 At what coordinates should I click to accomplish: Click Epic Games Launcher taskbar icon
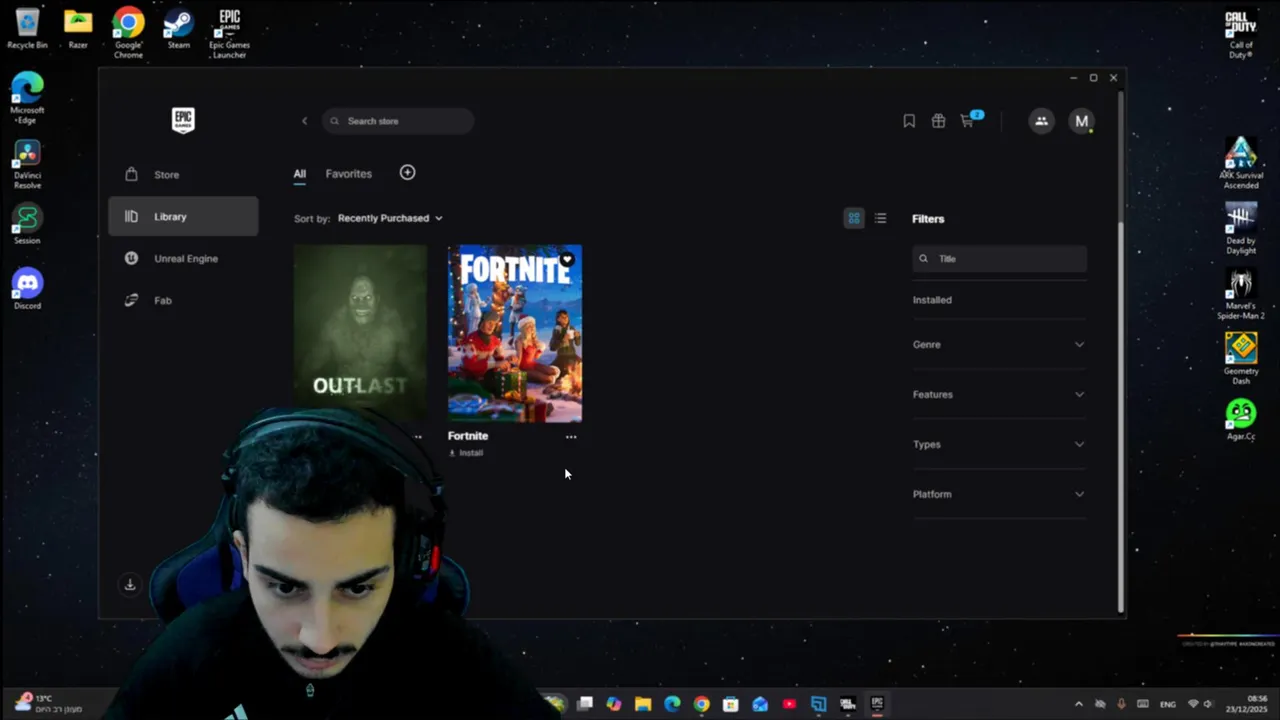pyautogui.click(x=877, y=704)
